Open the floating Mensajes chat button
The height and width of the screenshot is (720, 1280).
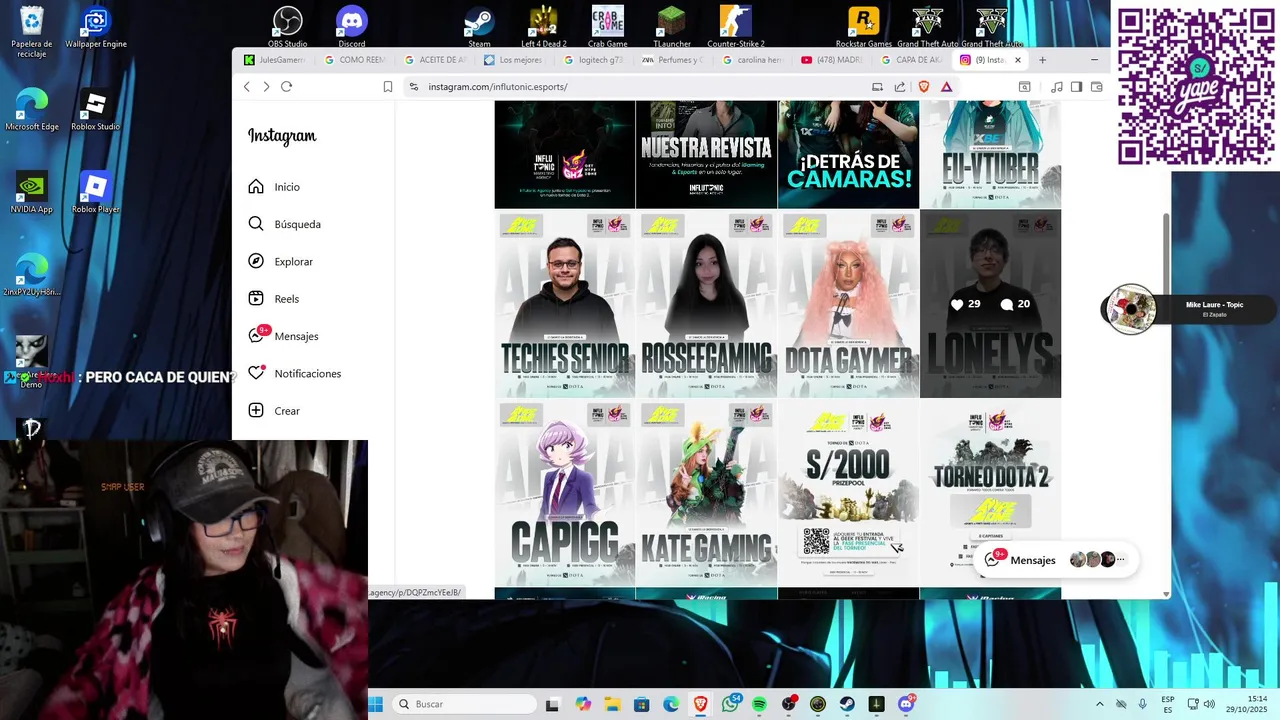pyautogui.click(x=1056, y=560)
